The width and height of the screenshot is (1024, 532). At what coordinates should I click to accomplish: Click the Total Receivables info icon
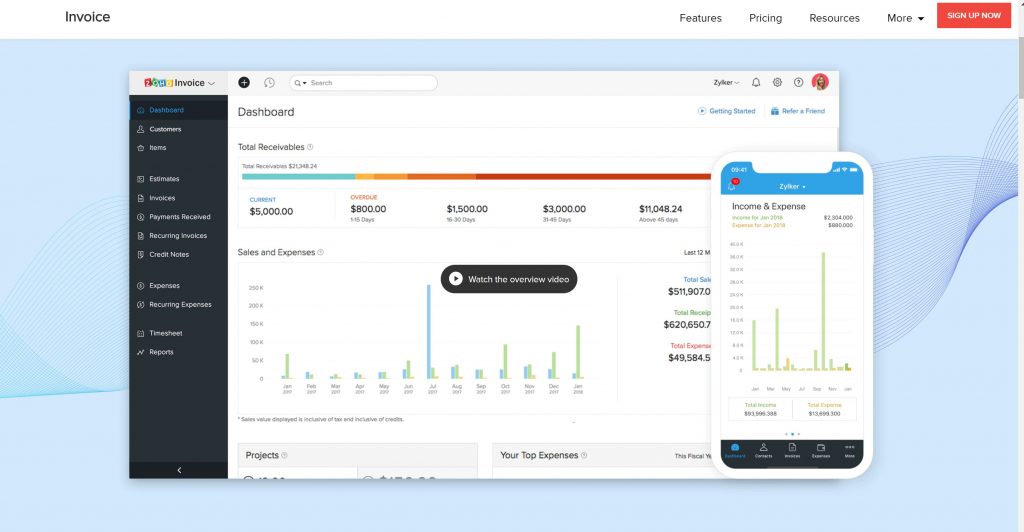pyautogui.click(x=310, y=147)
